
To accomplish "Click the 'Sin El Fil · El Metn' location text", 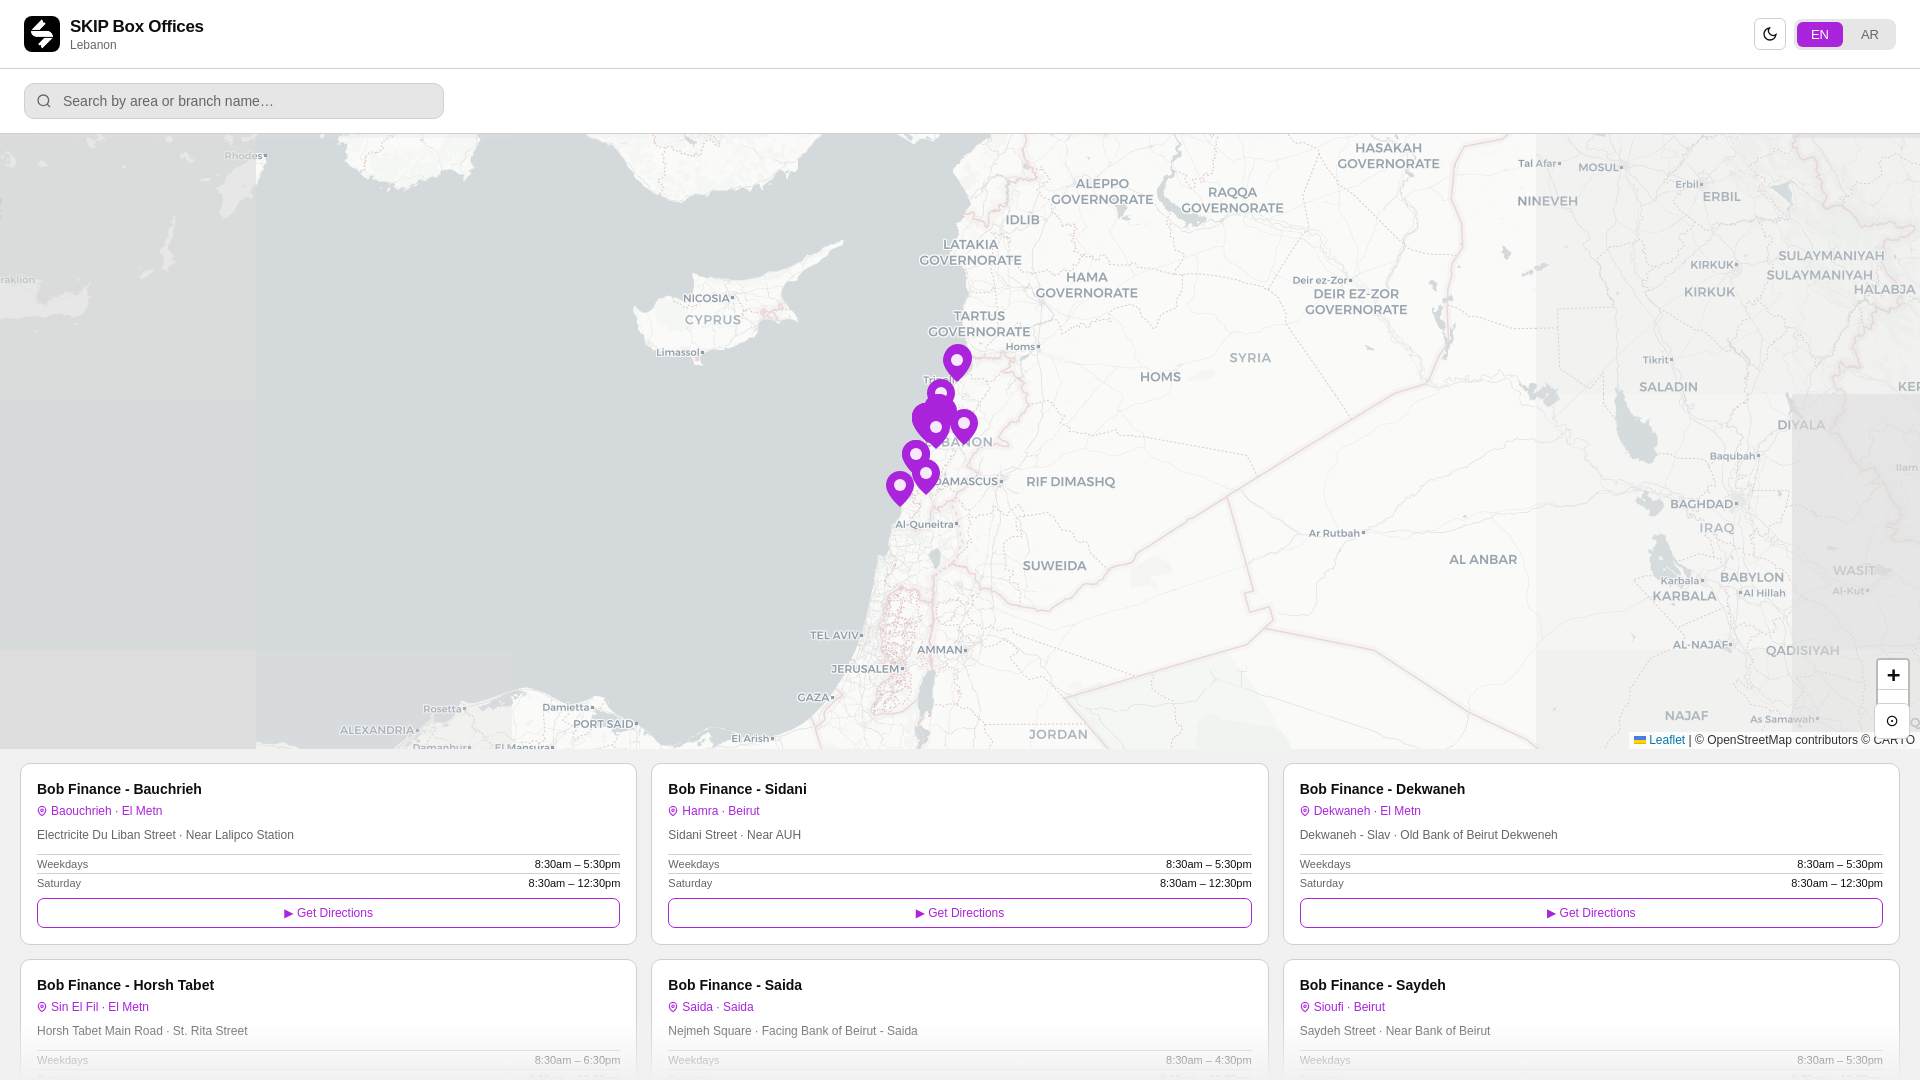I will 100,1007.
